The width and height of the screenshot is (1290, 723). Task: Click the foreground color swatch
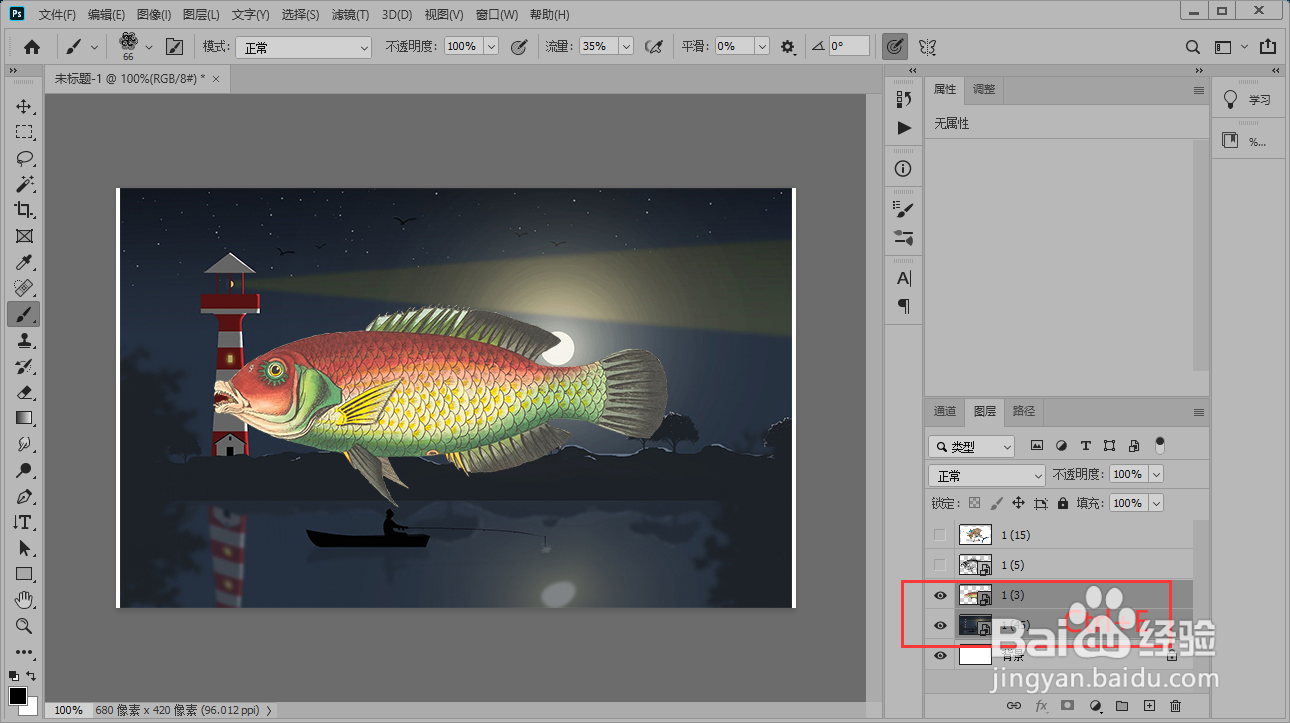(x=18, y=696)
